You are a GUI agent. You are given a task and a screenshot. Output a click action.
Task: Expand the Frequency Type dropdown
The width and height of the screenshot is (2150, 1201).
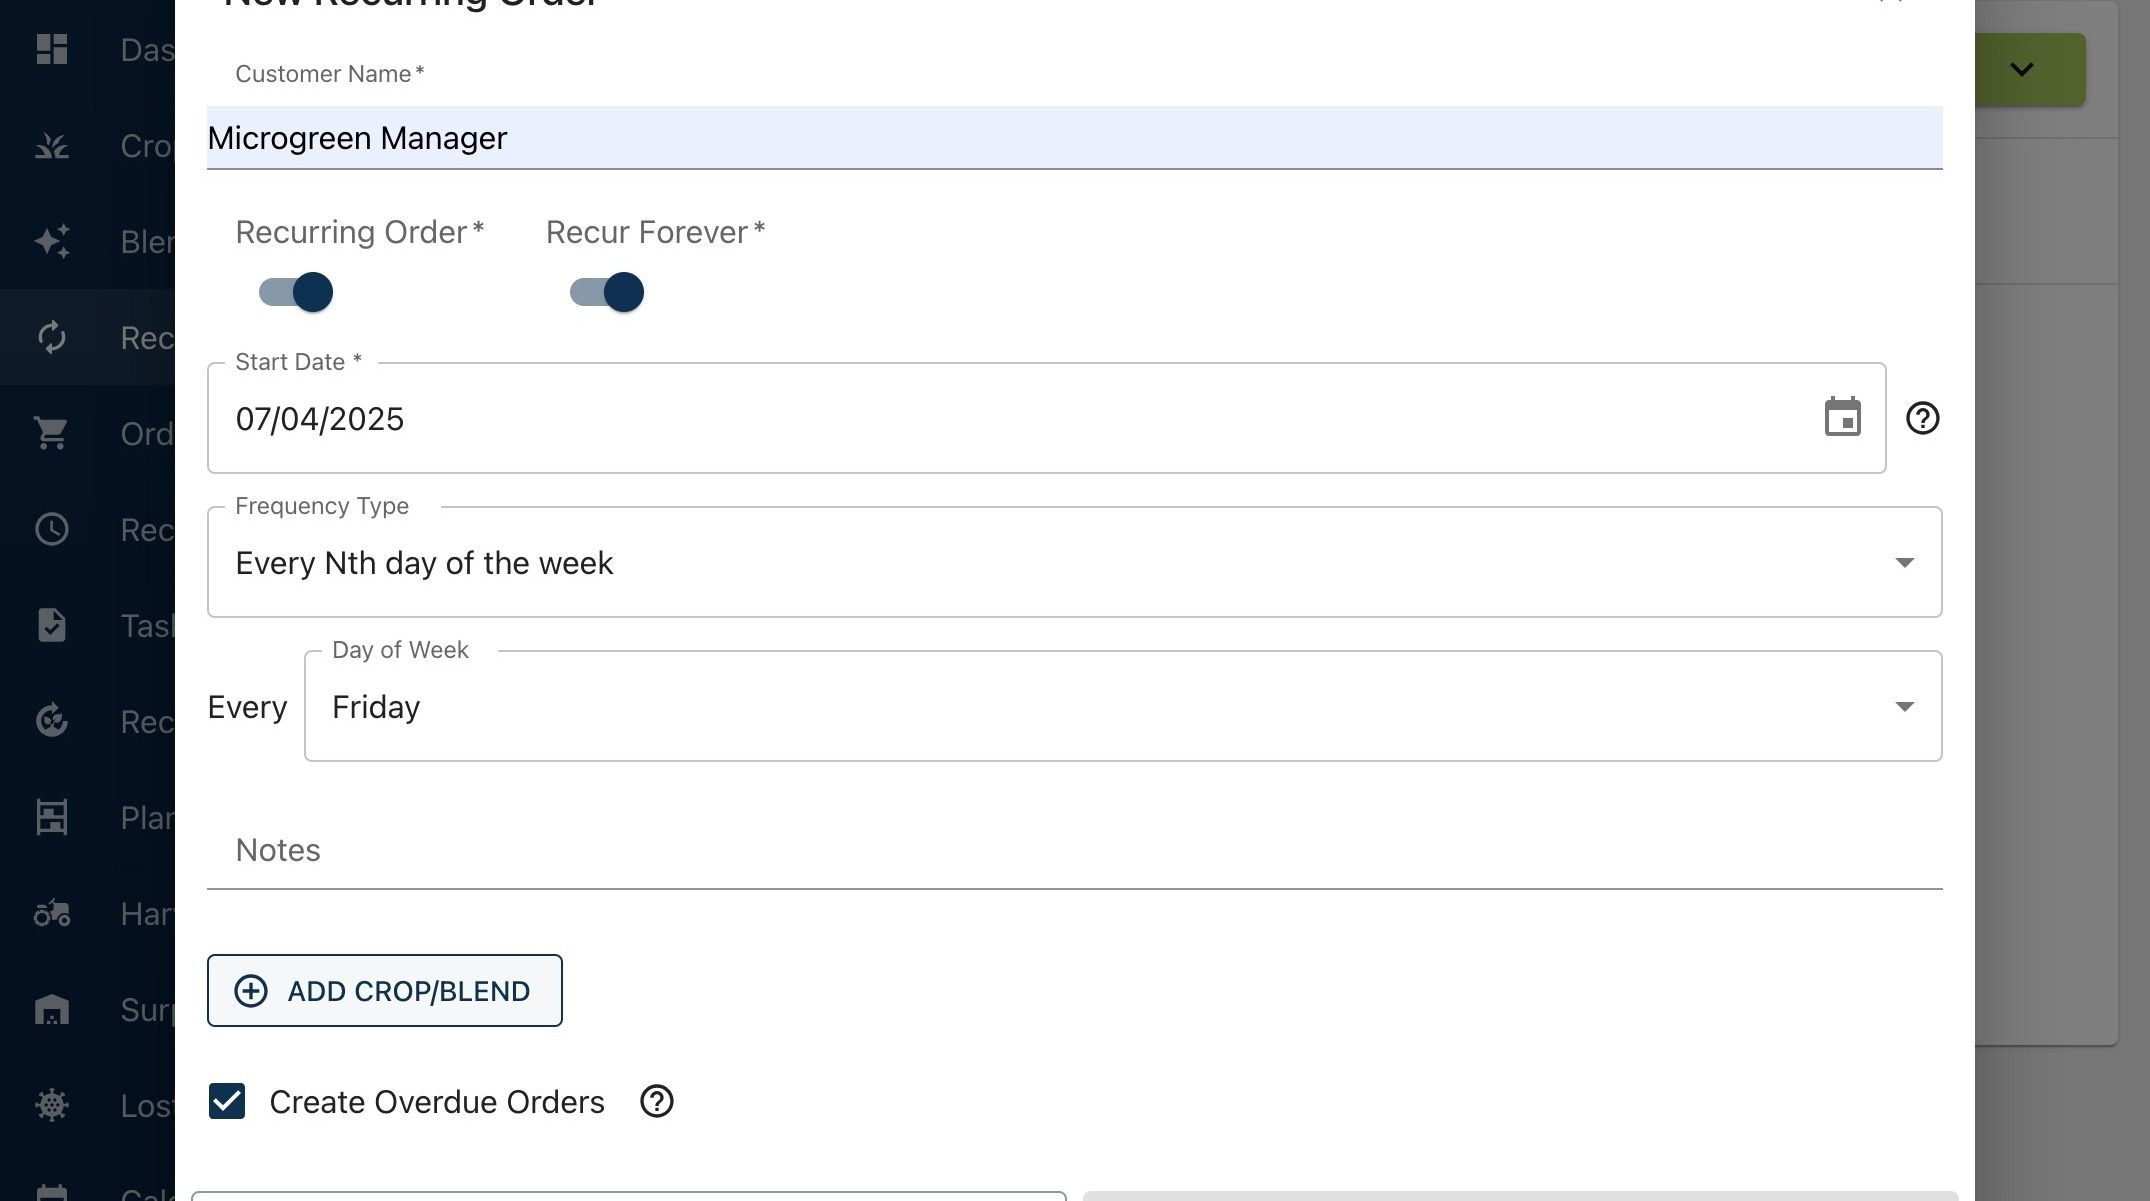[1074, 562]
